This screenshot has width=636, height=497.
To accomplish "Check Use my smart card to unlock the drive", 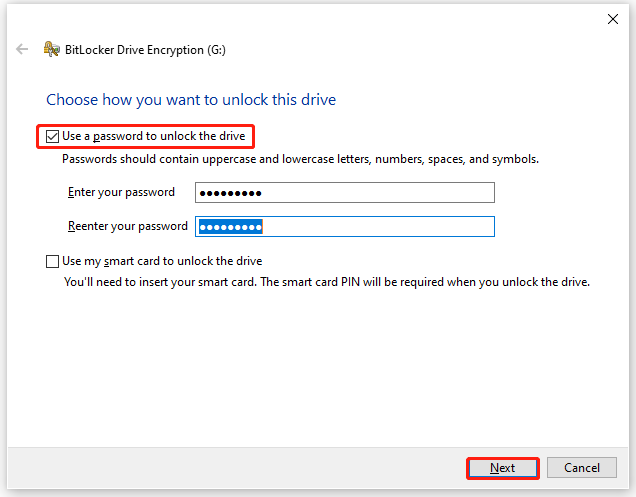I will coord(52,262).
